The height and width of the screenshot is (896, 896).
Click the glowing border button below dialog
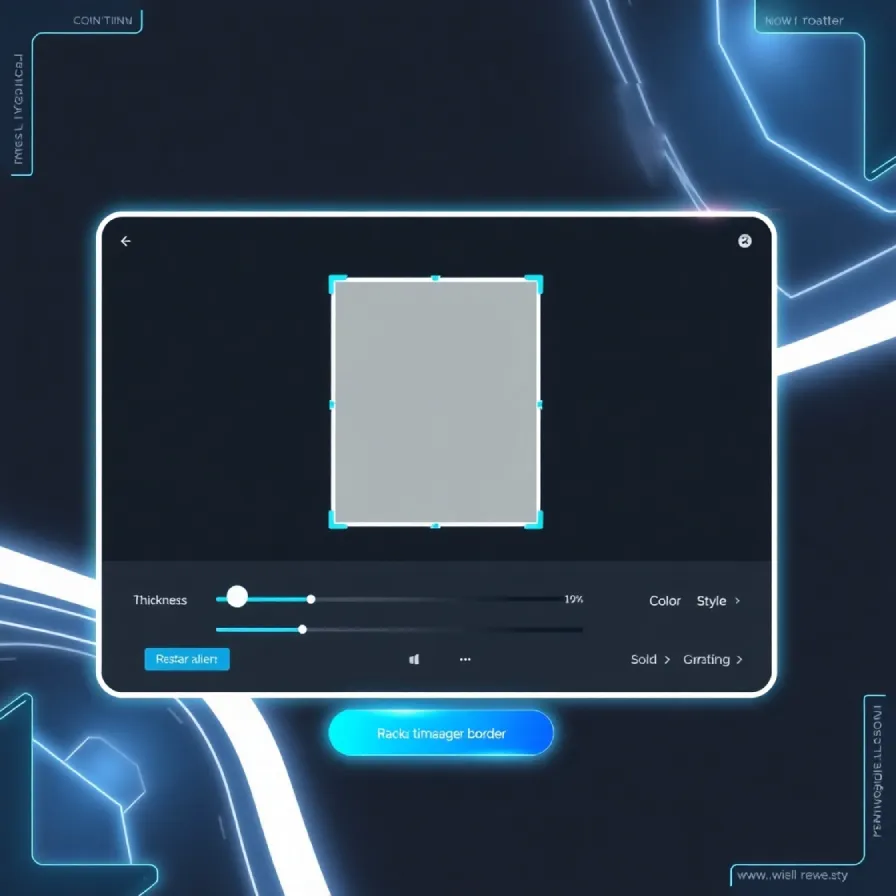(441, 733)
